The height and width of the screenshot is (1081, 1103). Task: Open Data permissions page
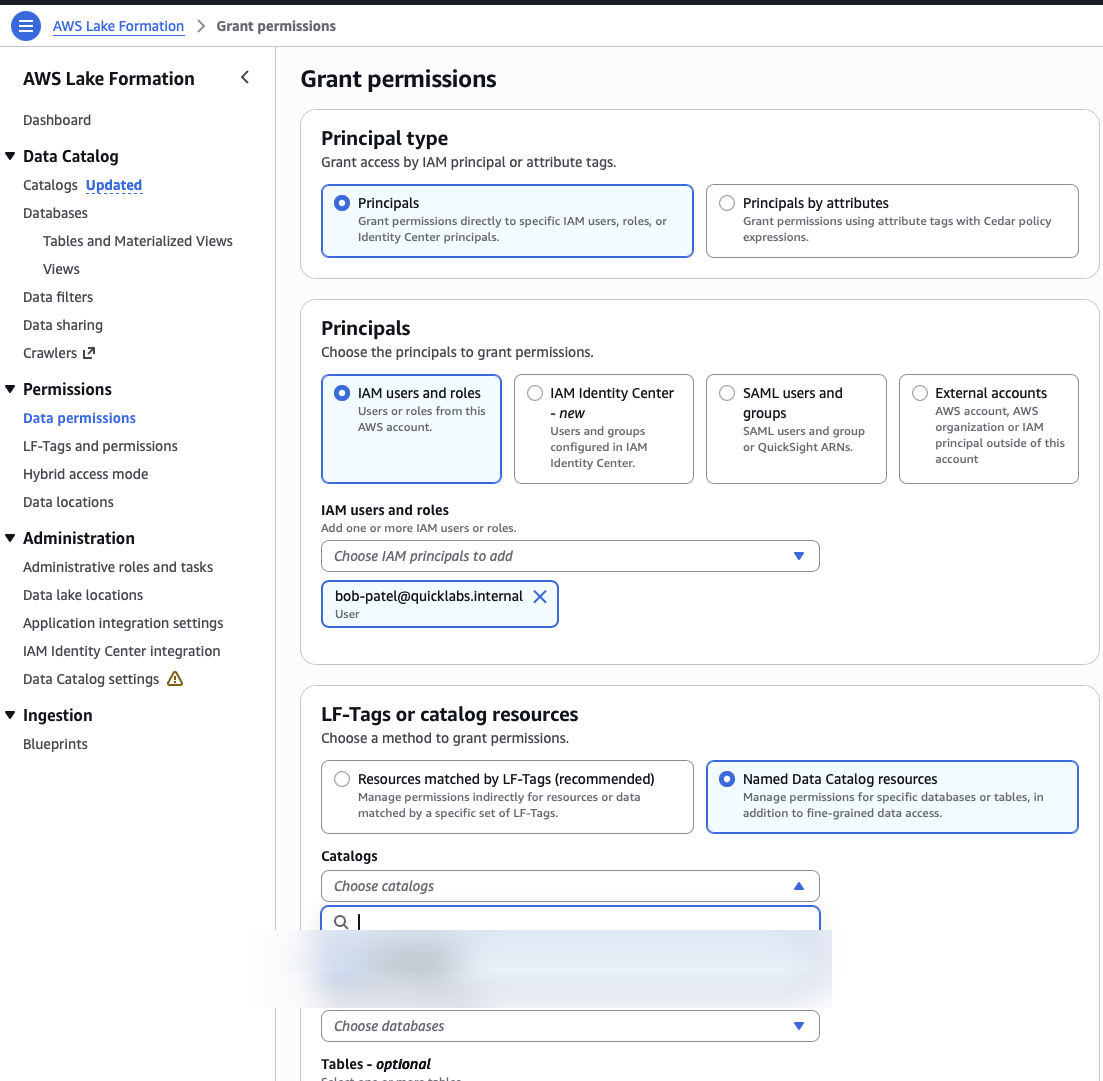(79, 418)
